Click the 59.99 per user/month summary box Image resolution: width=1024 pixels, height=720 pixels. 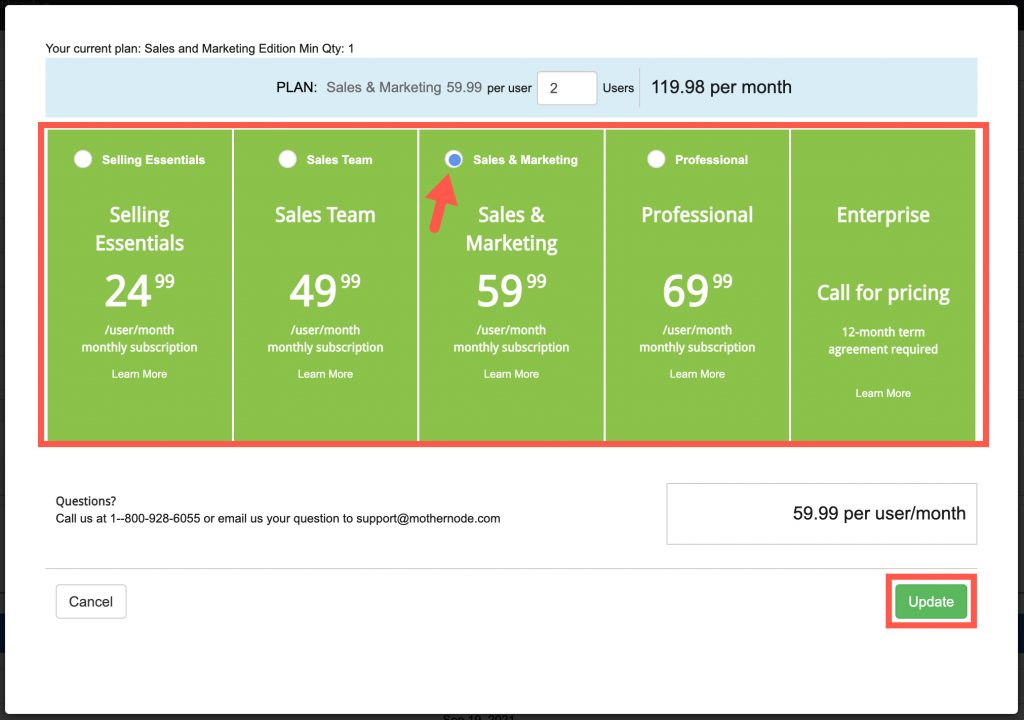click(821, 514)
